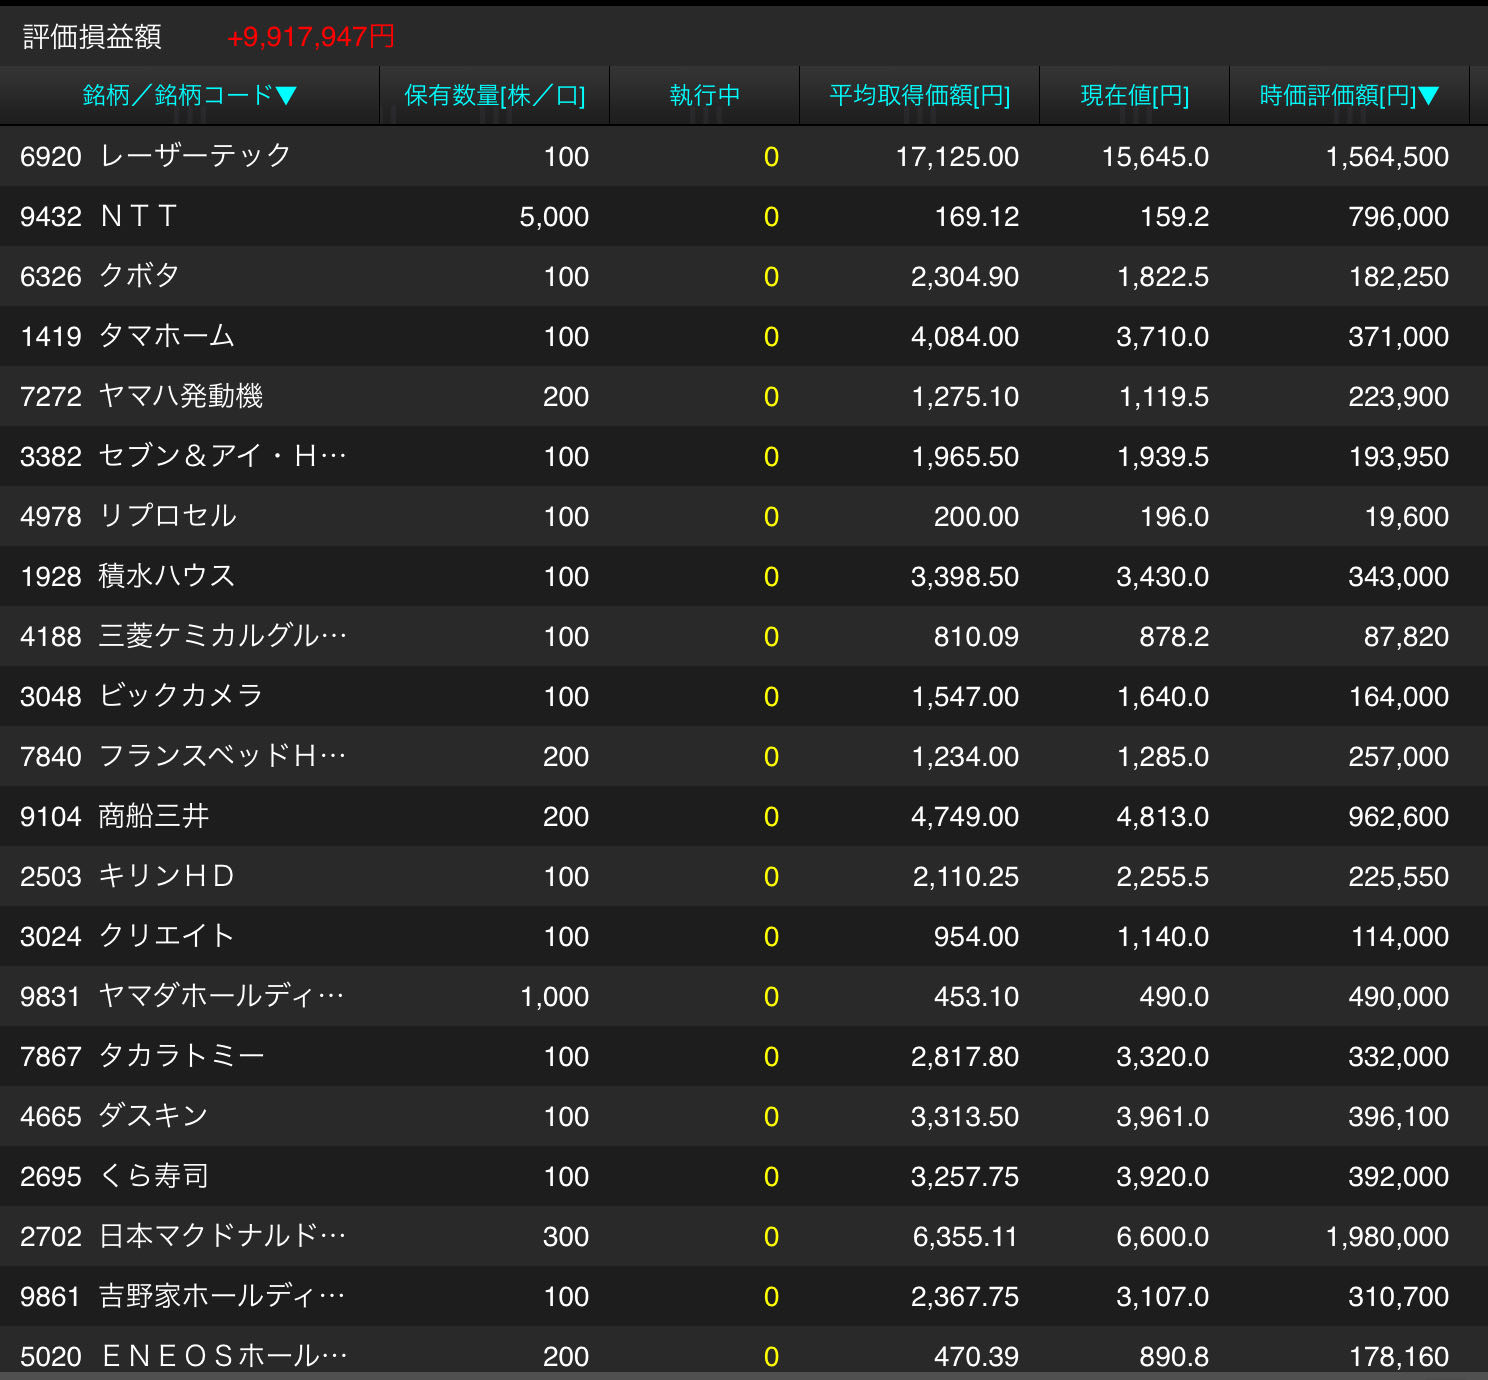Image resolution: width=1488 pixels, height=1380 pixels.
Task: Click the 執行中 column header
Action: click(704, 96)
